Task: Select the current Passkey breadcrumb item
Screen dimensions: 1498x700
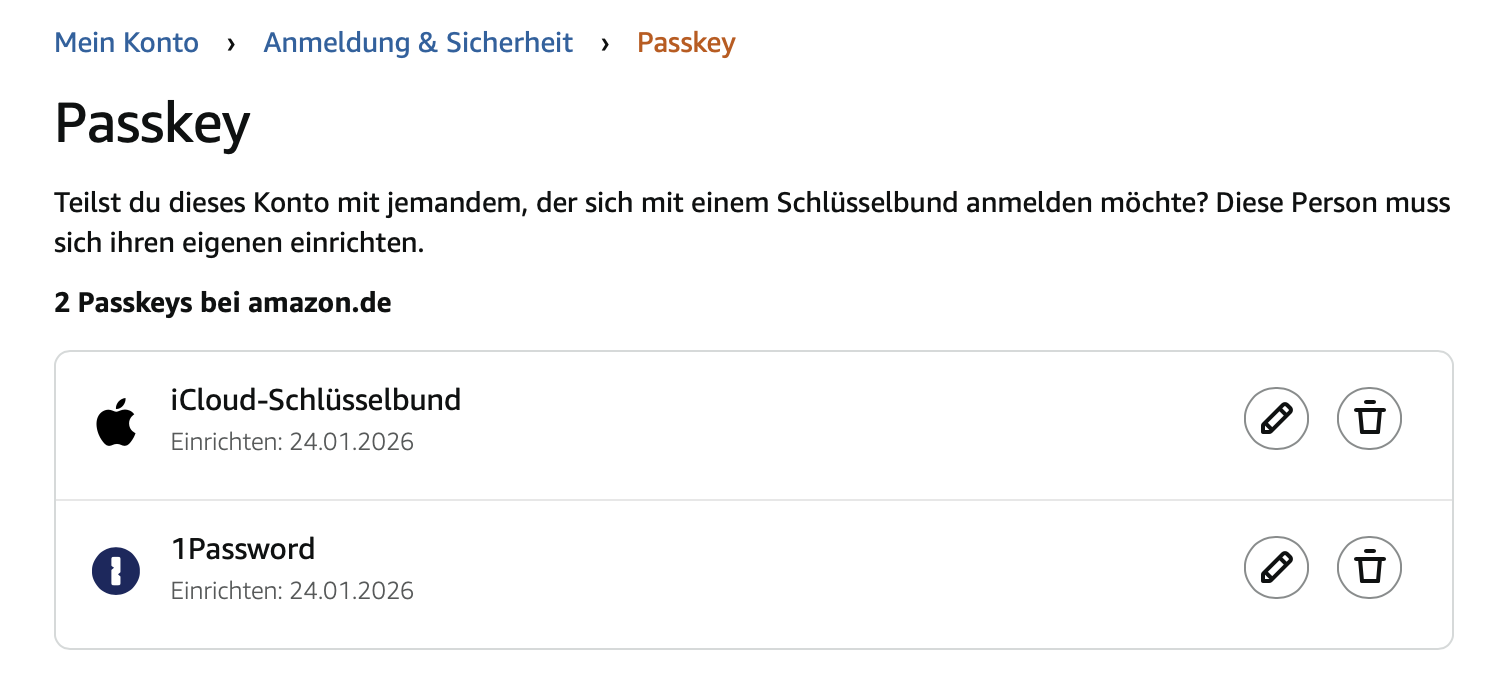Action: [686, 43]
